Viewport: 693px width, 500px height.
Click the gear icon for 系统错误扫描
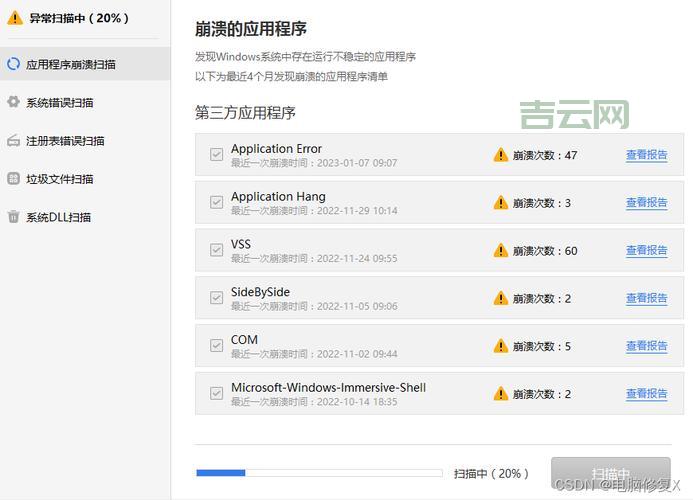click(x=13, y=102)
